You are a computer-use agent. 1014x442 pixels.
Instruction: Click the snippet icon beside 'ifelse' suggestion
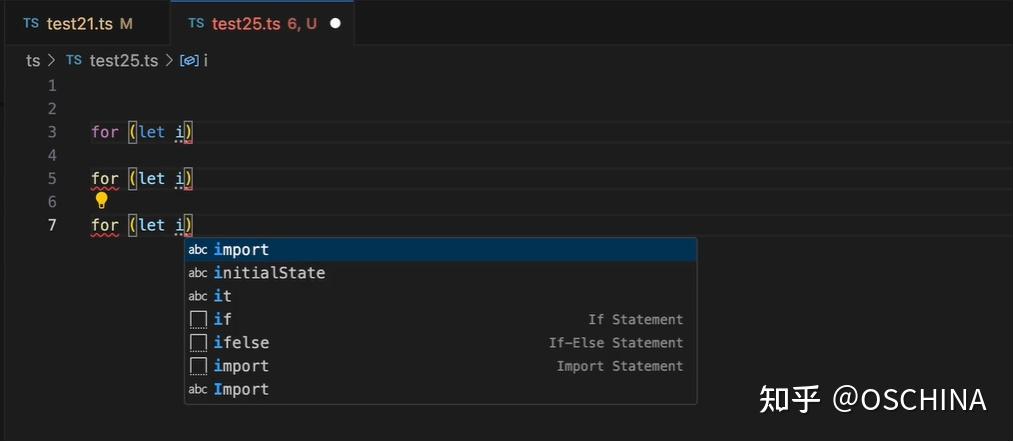tap(198, 343)
